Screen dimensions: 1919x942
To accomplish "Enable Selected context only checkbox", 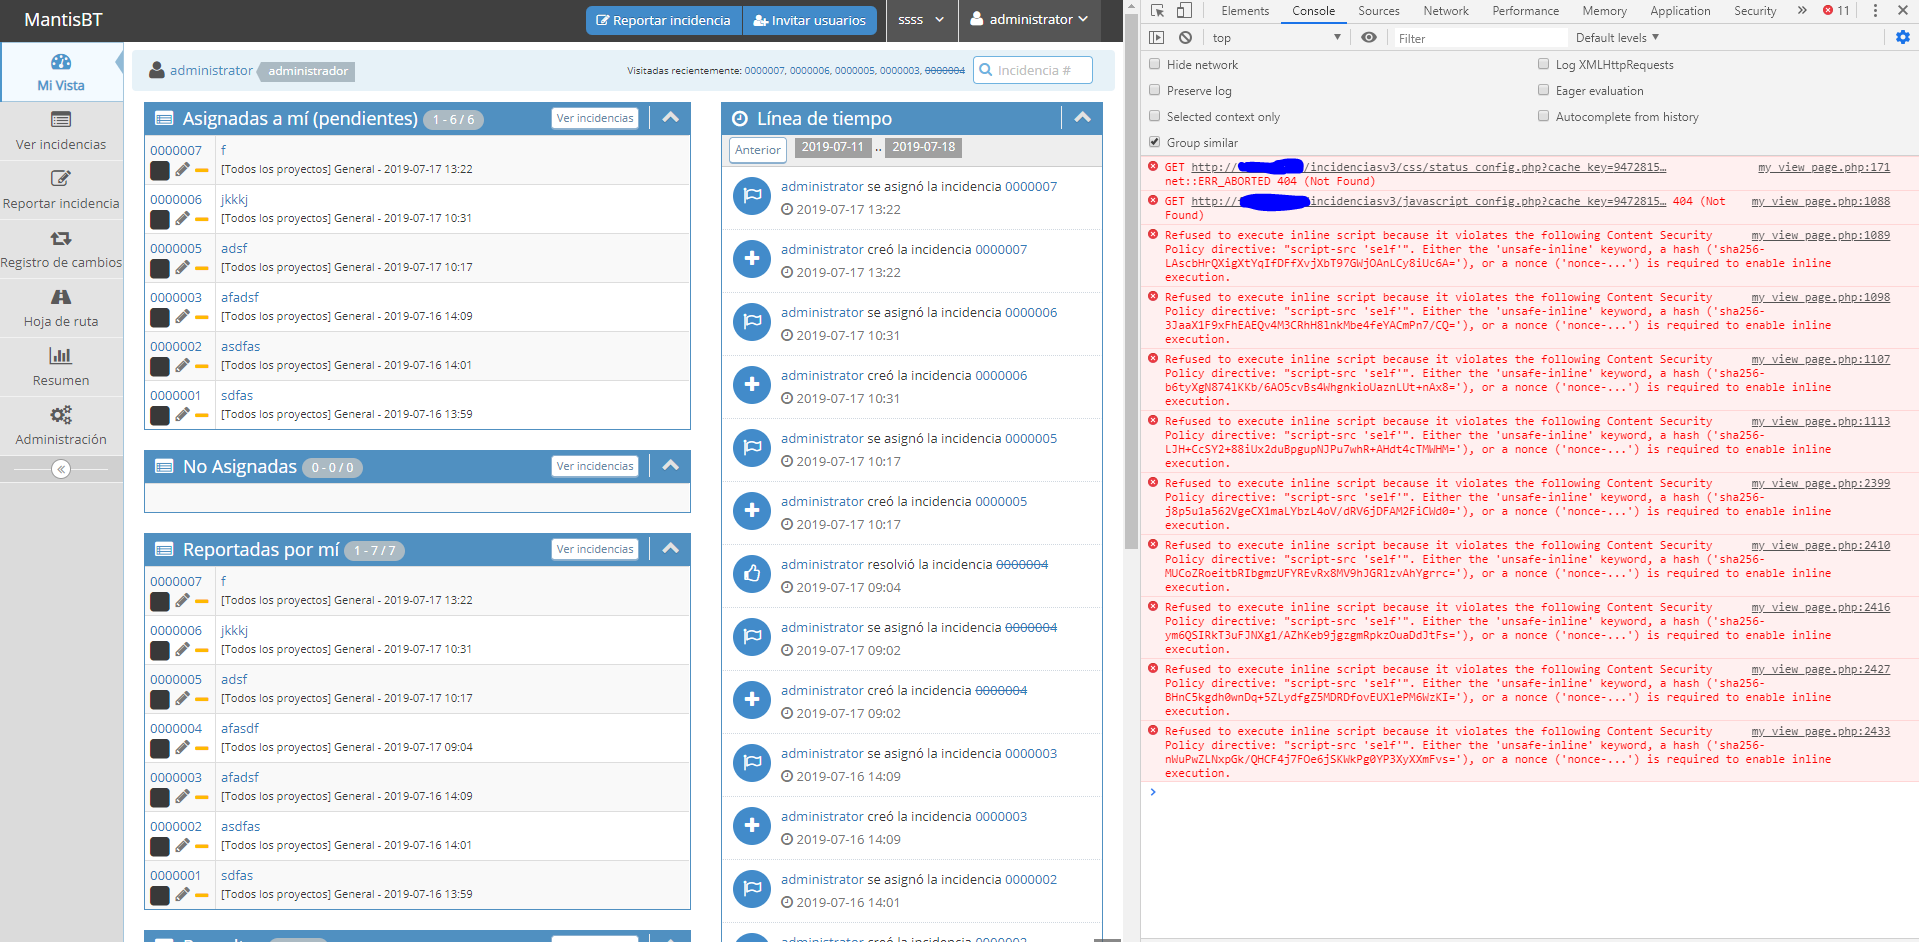I will [x=1155, y=116].
